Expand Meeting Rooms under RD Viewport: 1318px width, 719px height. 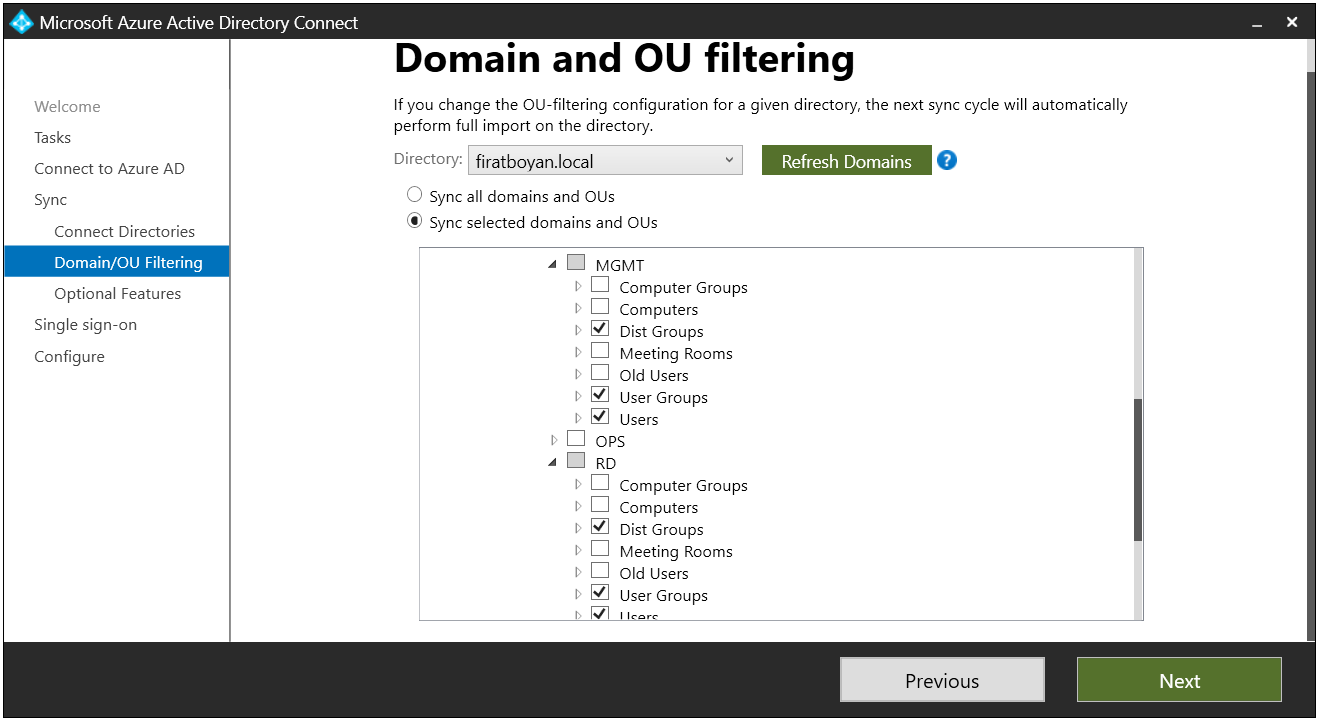coord(577,551)
